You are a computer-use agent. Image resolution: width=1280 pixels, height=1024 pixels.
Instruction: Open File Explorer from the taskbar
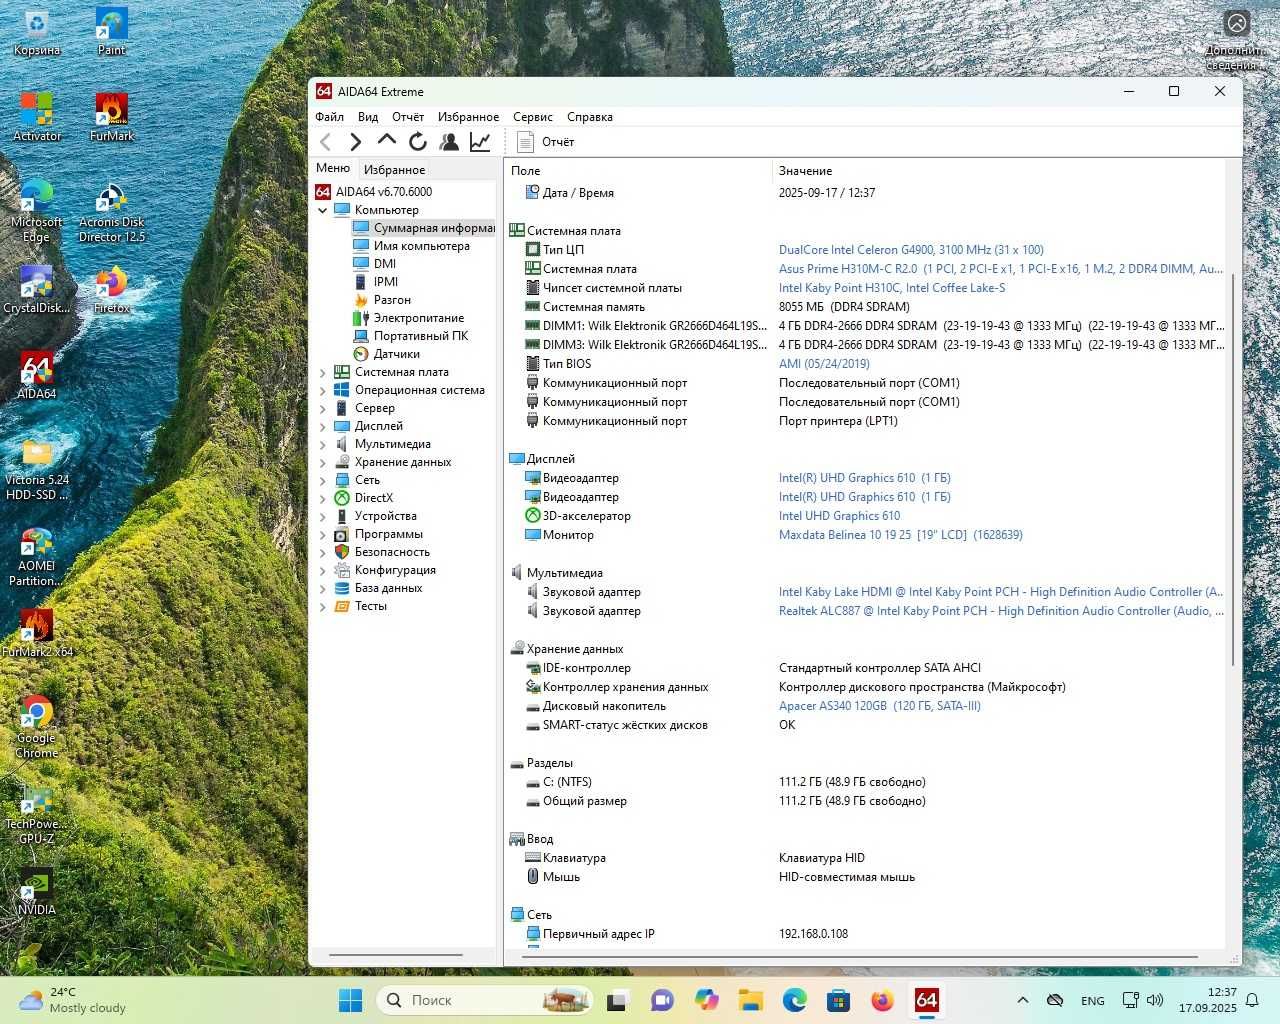pos(751,1000)
